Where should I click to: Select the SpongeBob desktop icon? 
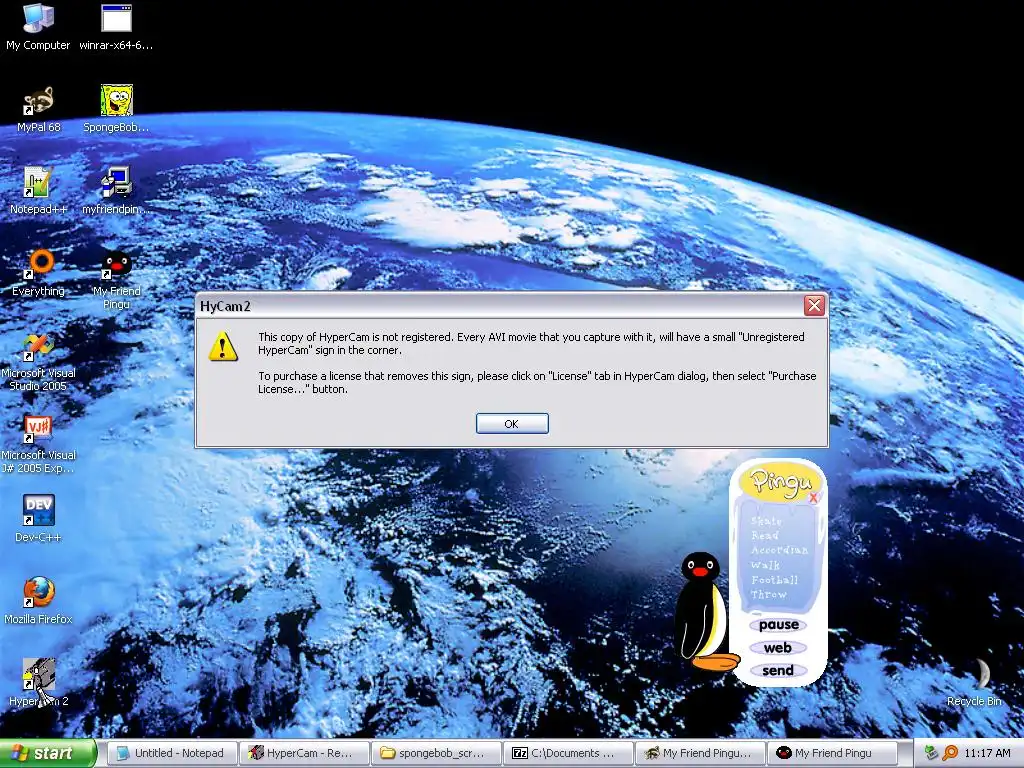point(116,110)
